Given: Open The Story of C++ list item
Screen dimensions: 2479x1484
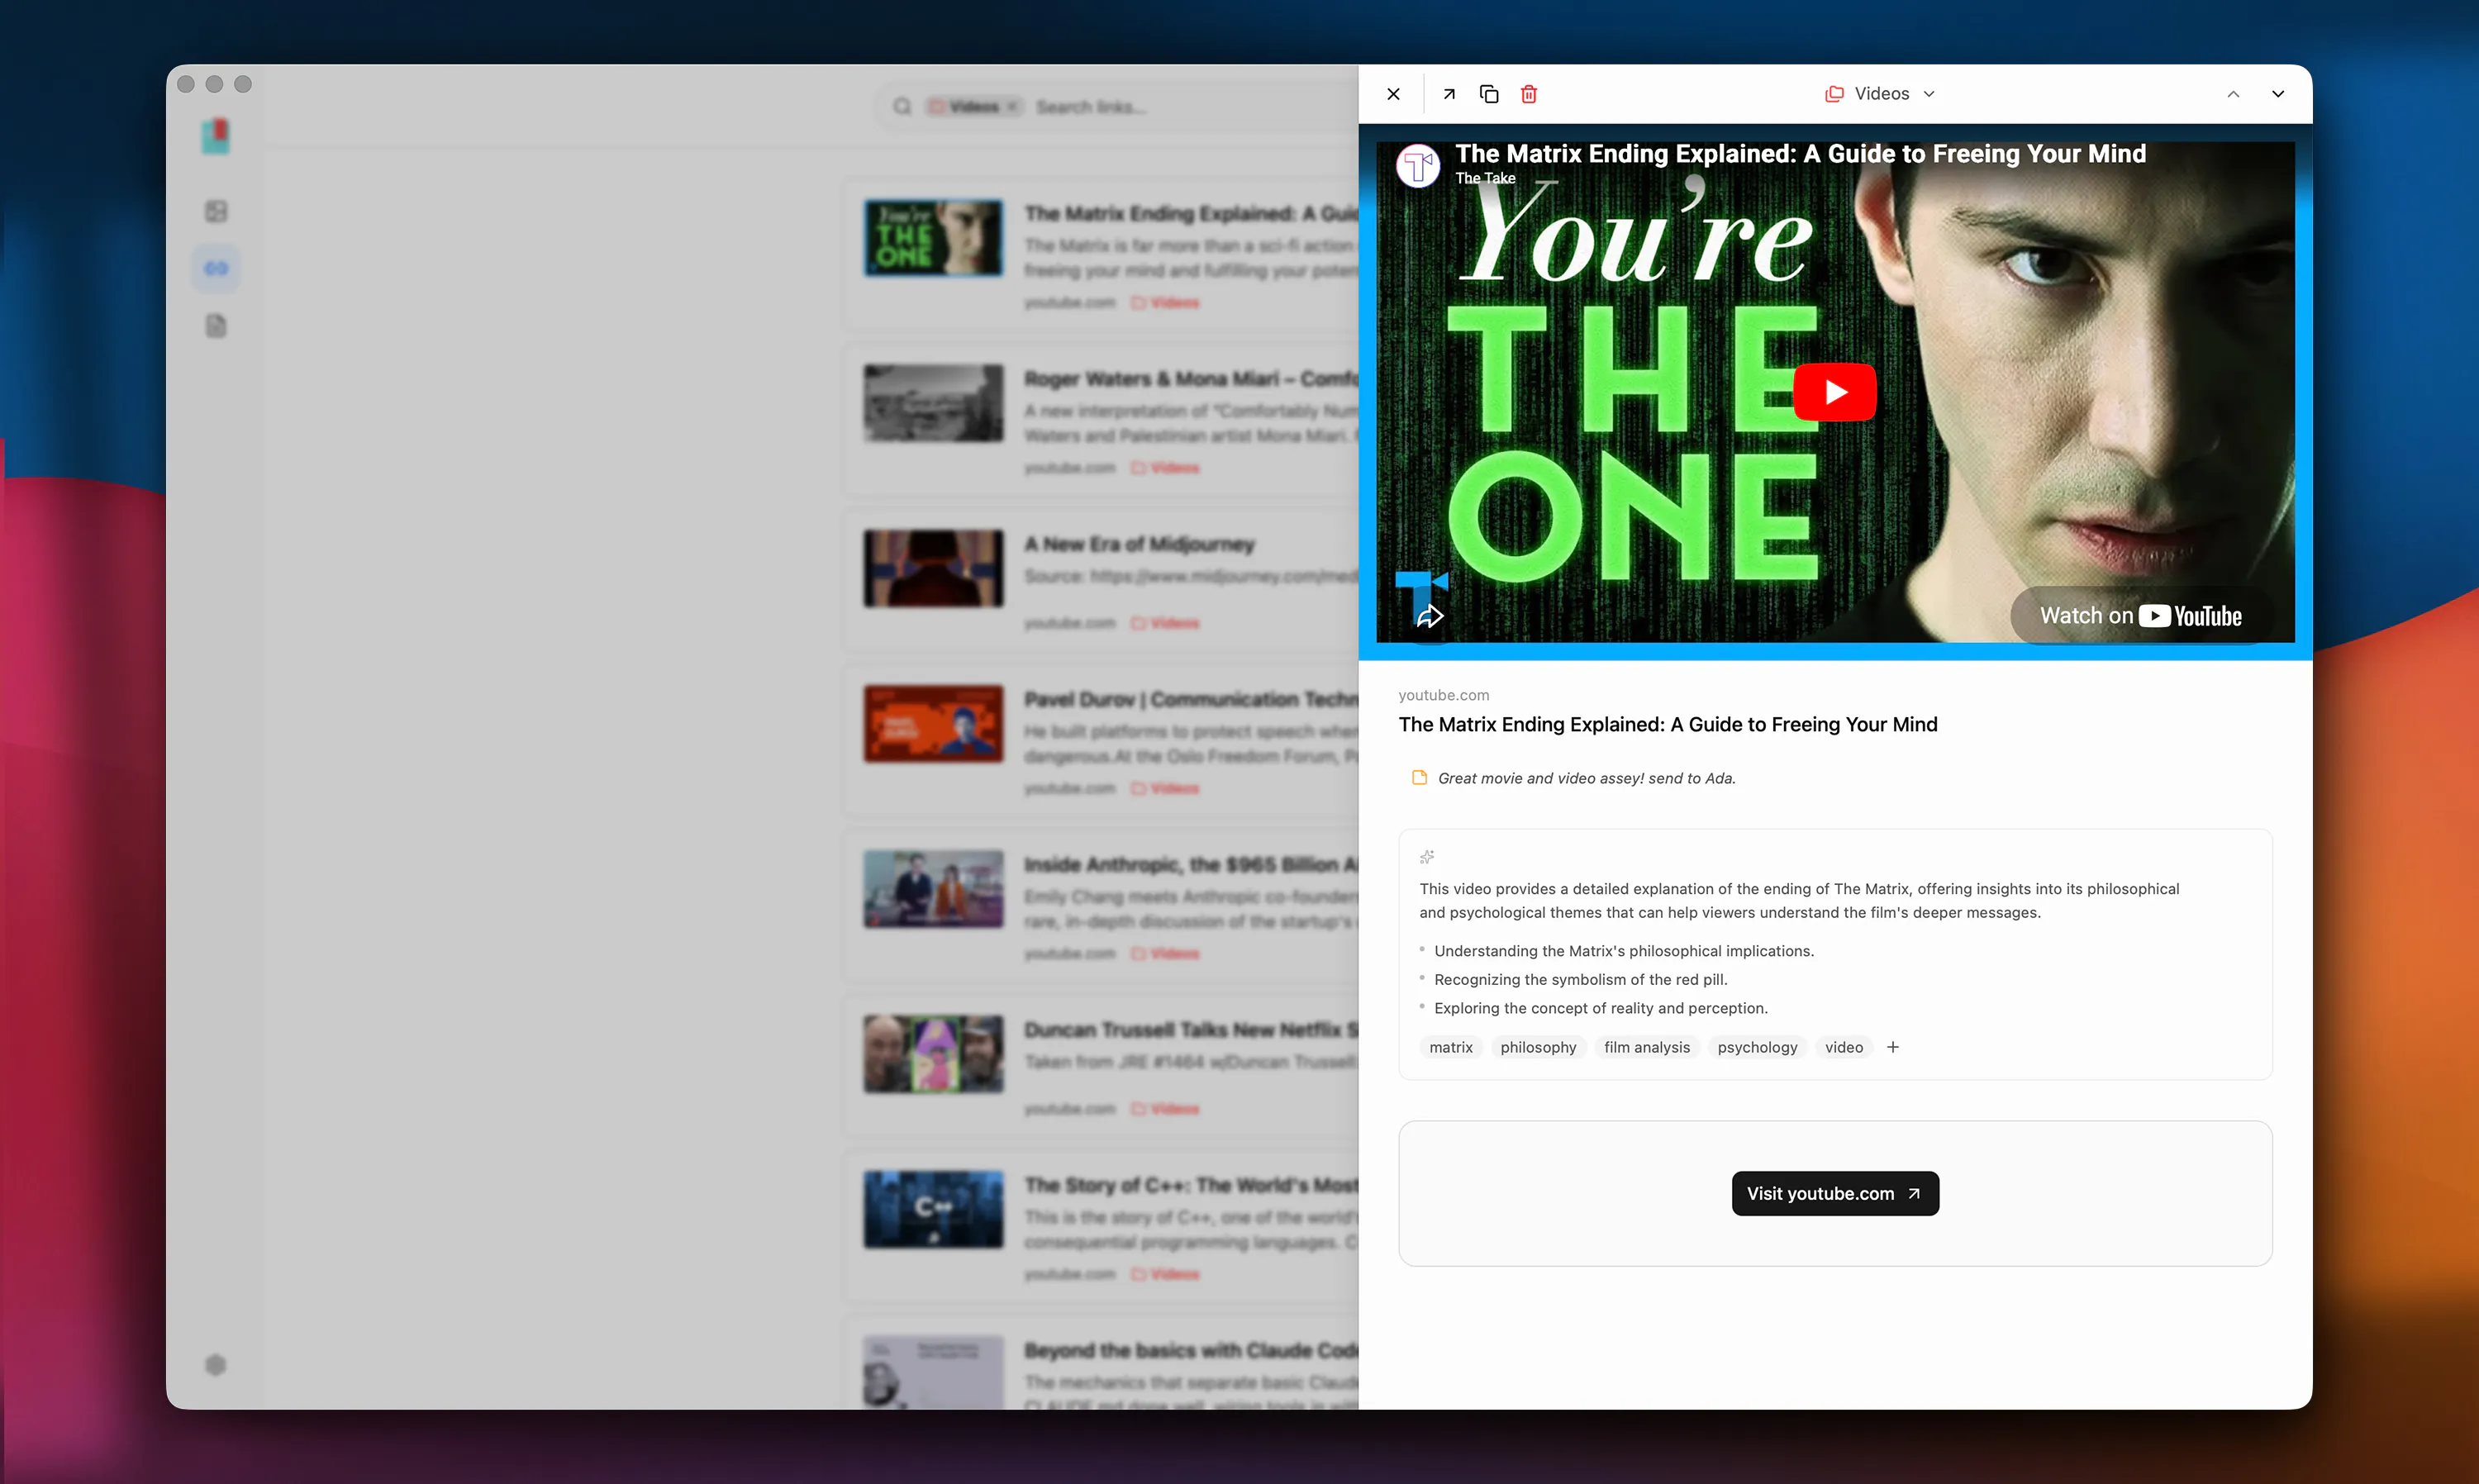Looking at the screenshot, I should (1102, 1227).
